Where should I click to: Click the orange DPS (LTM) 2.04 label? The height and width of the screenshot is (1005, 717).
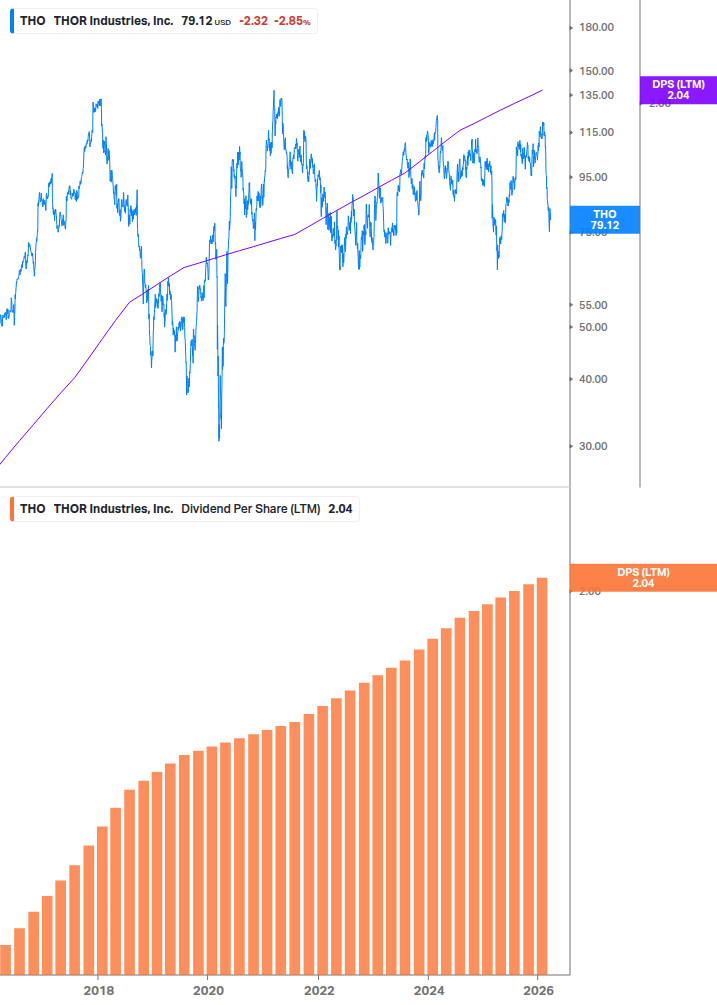click(x=643, y=577)
